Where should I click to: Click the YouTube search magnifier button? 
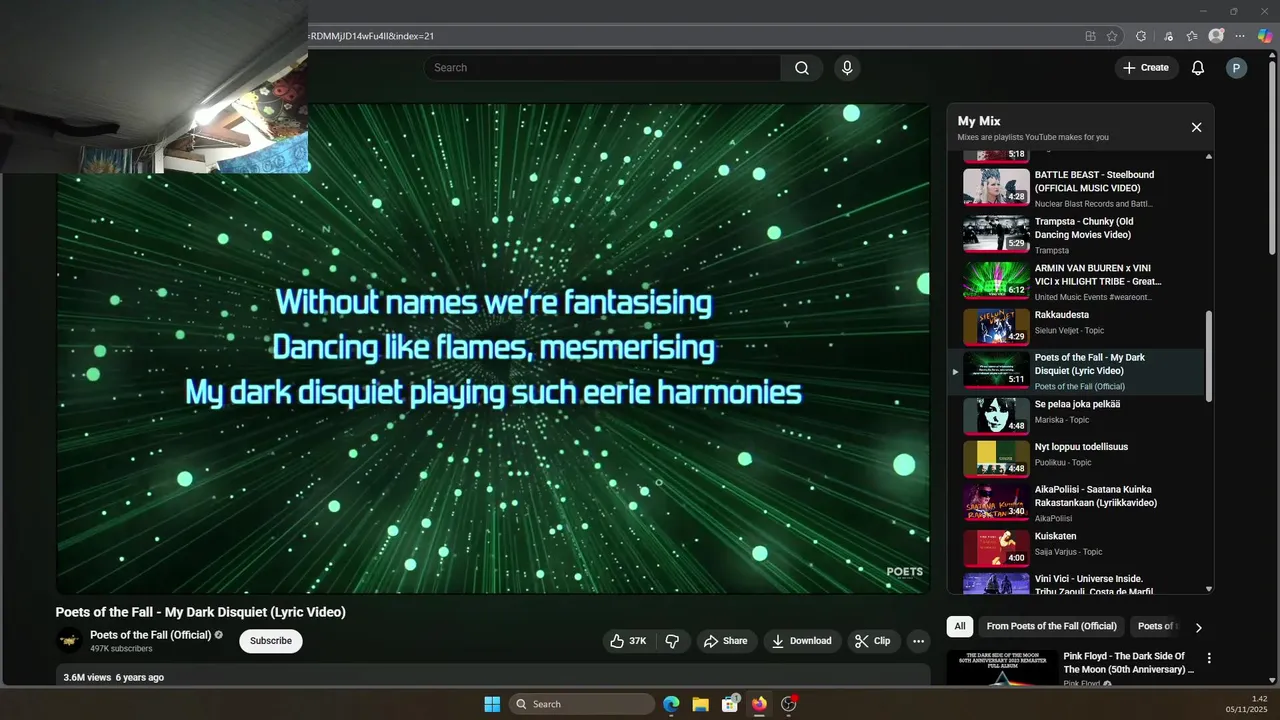click(802, 68)
